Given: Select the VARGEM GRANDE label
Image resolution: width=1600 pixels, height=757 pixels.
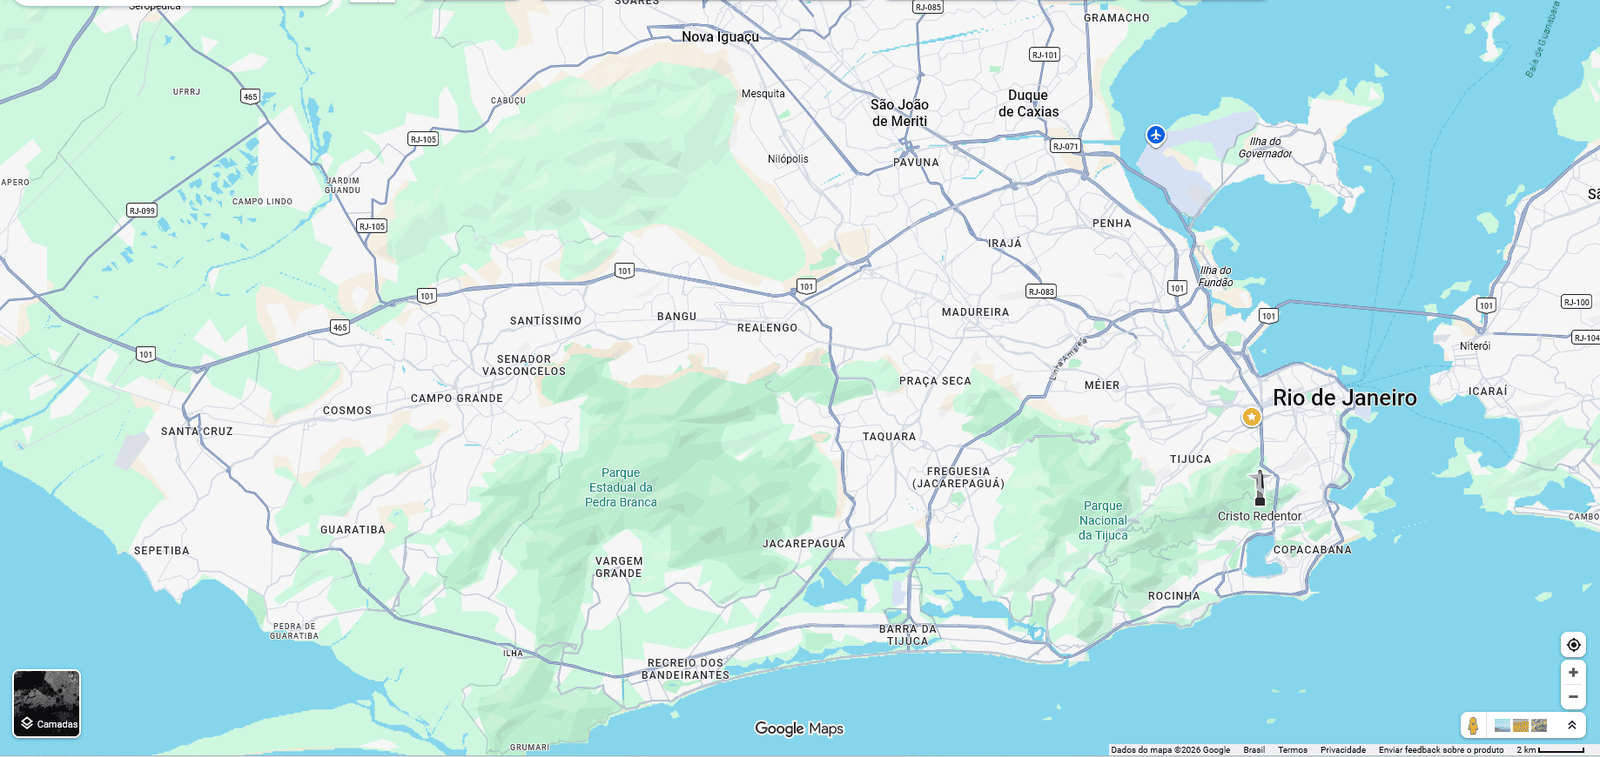Looking at the screenshot, I should [x=619, y=567].
